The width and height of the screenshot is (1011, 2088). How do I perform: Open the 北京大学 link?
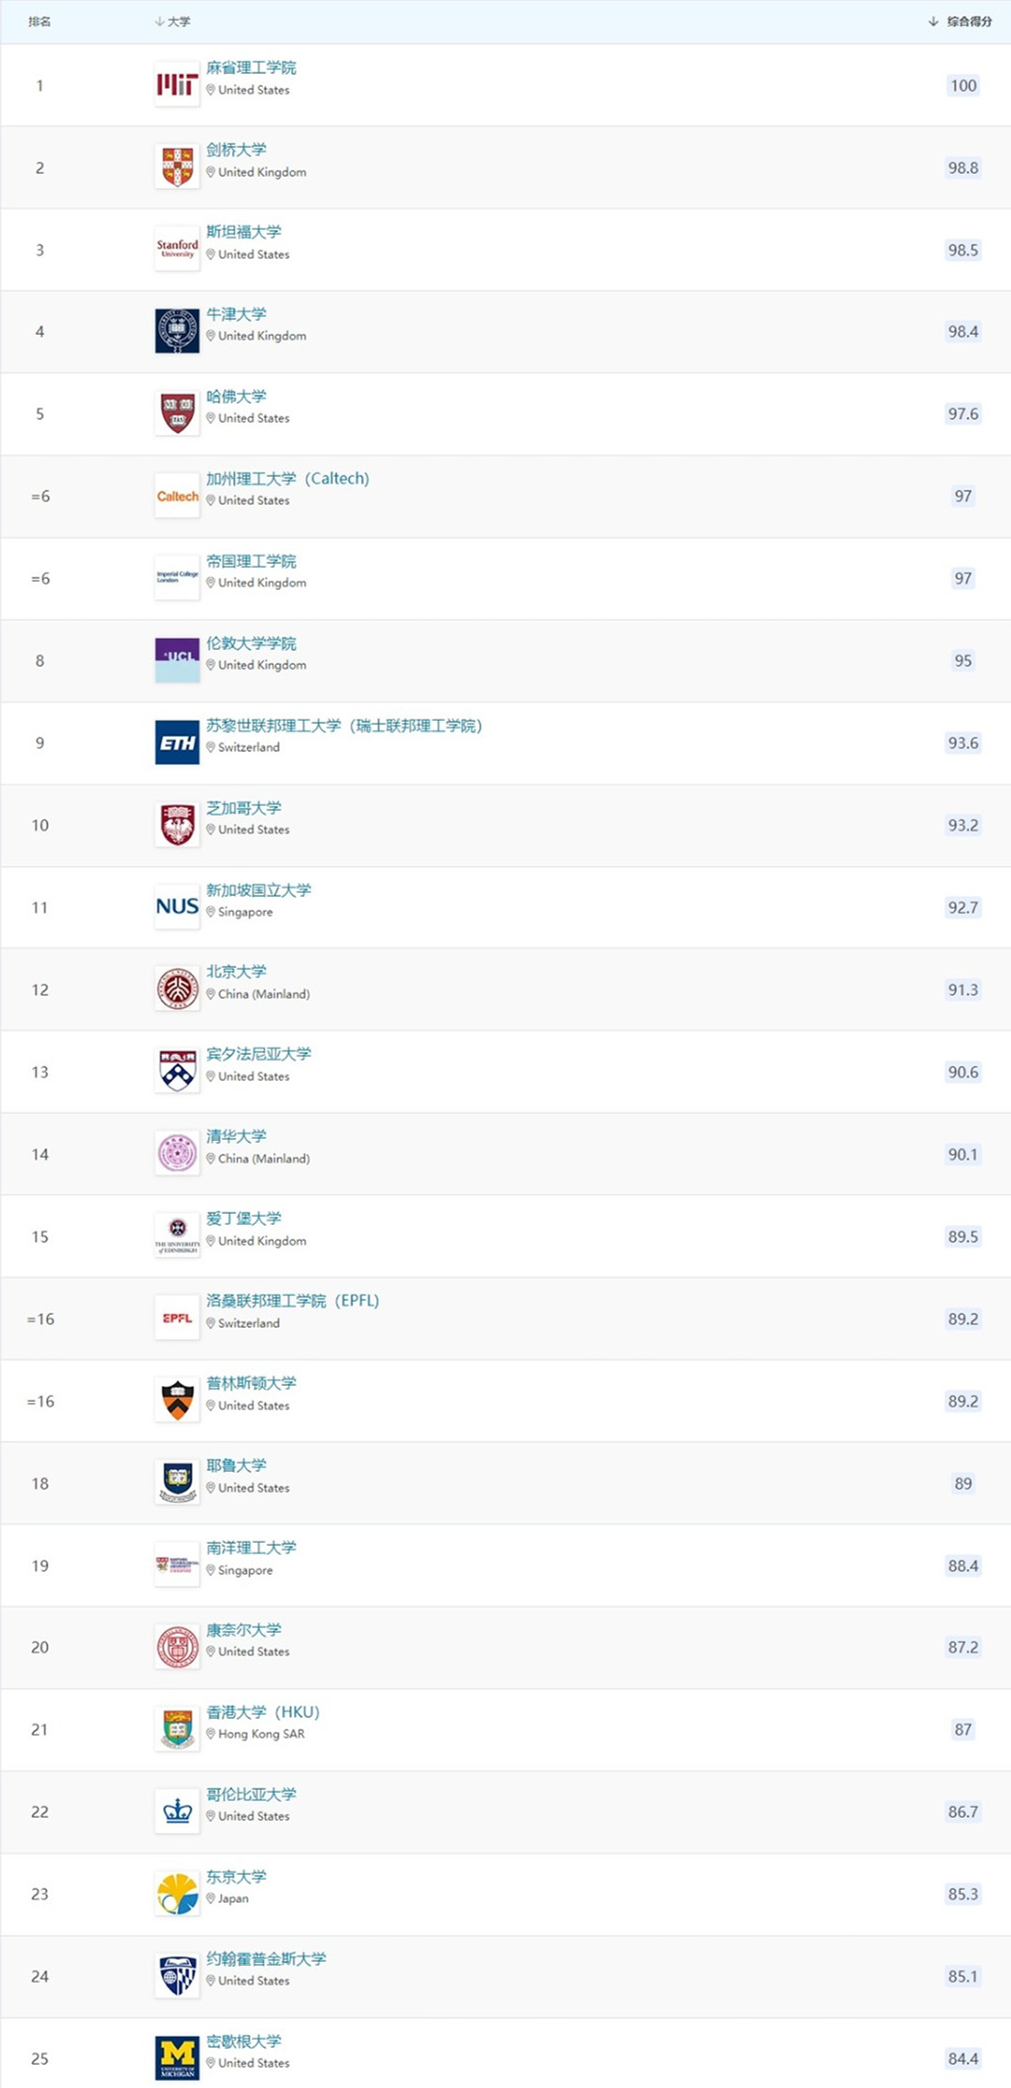coord(236,971)
